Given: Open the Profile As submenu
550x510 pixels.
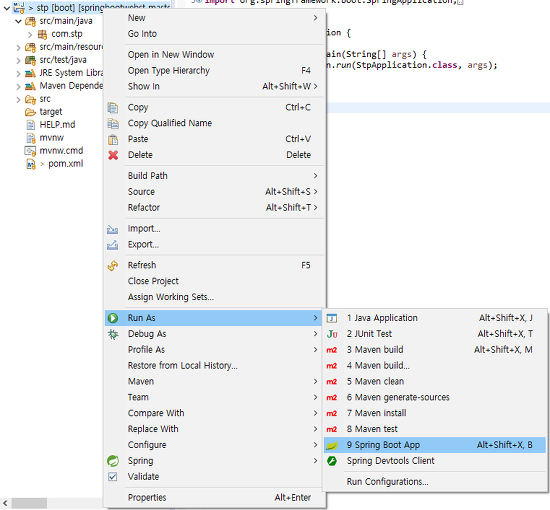Looking at the screenshot, I should (x=215, y=350).
